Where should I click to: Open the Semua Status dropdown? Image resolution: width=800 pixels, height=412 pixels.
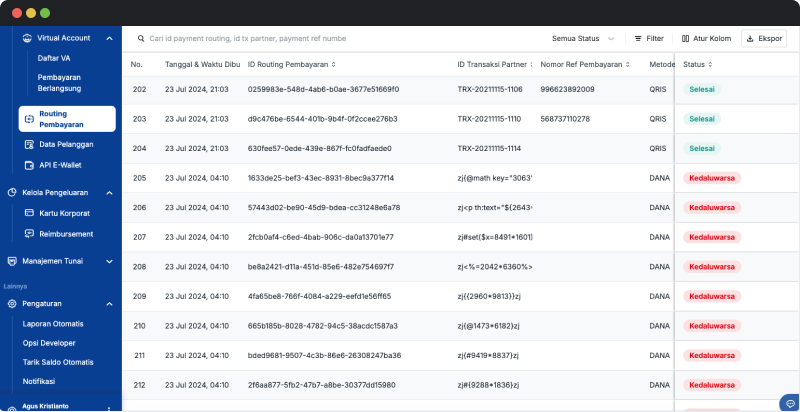click(583, 39)
